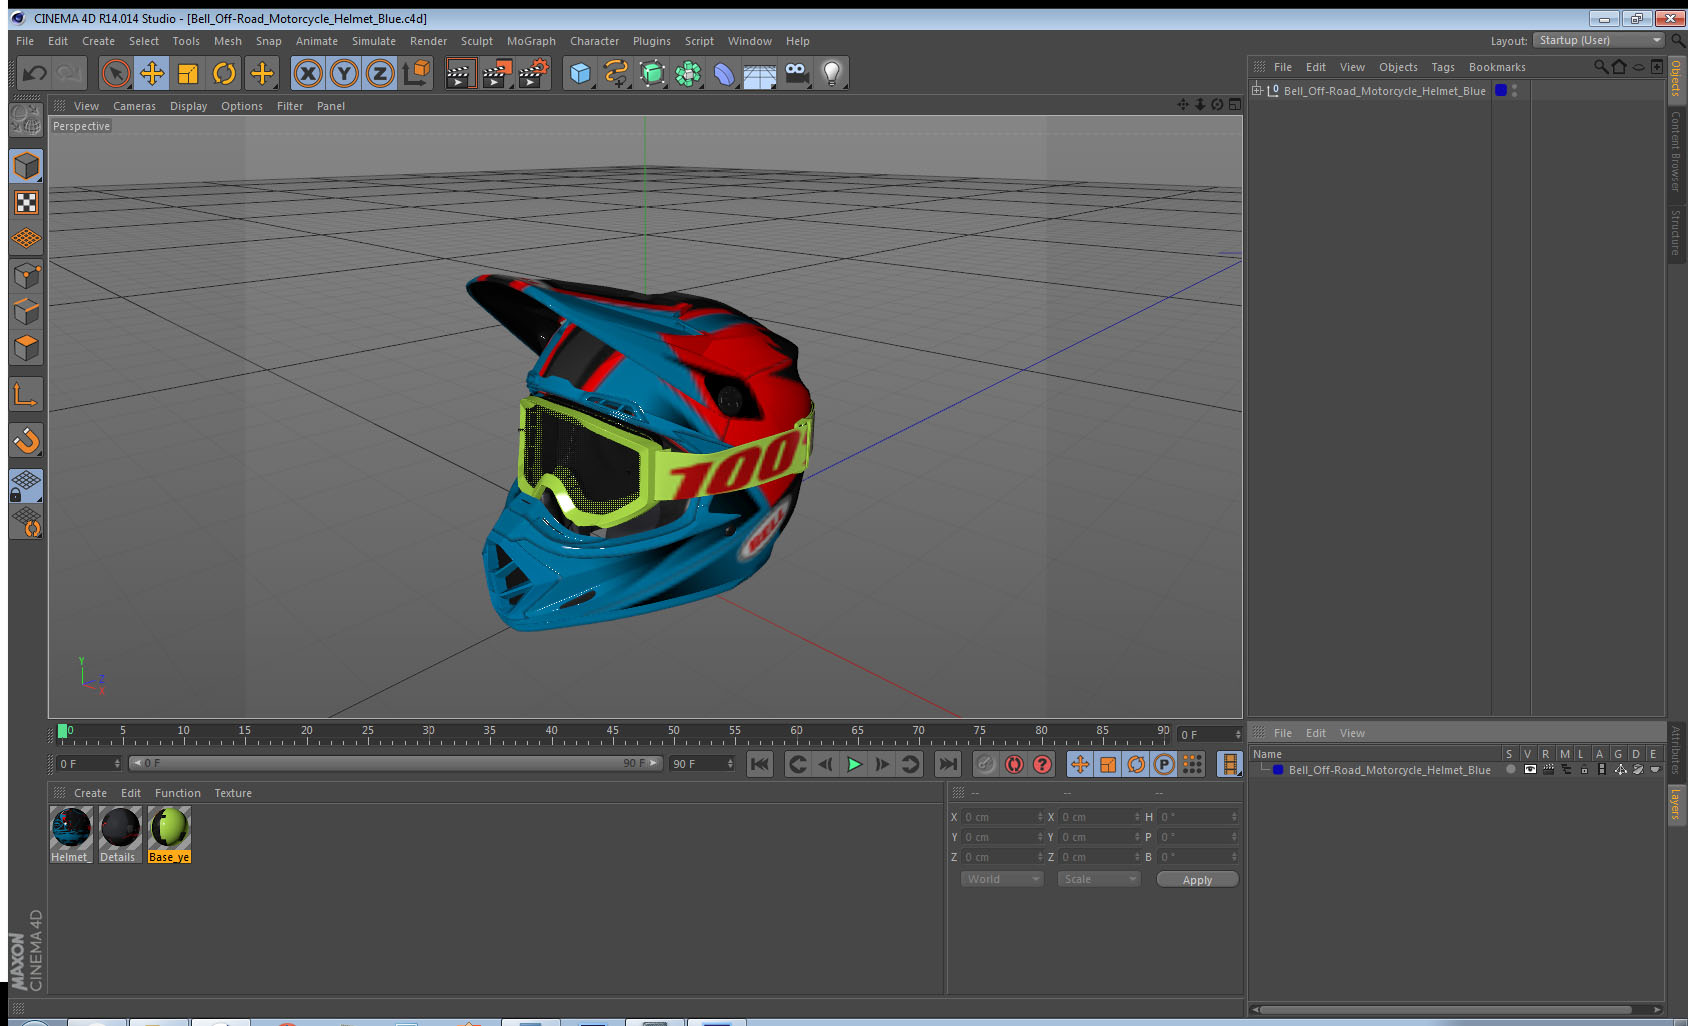The height and width of the screenshot is (1026, 1688).
Task: Expand Bell_Off-Road_Motorcycle_Helmet_Blue object tree
Action: 1257,90
